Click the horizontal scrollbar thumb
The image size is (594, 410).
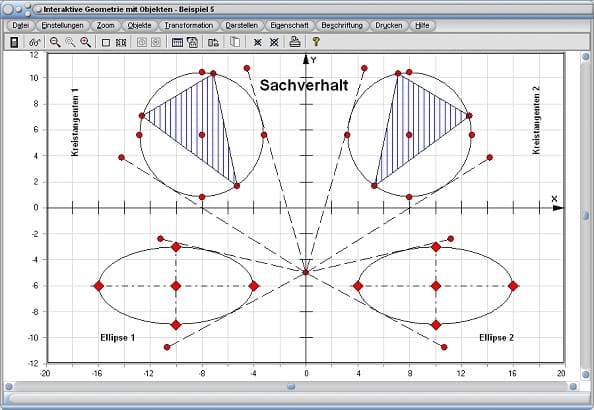tap(291, 387)
